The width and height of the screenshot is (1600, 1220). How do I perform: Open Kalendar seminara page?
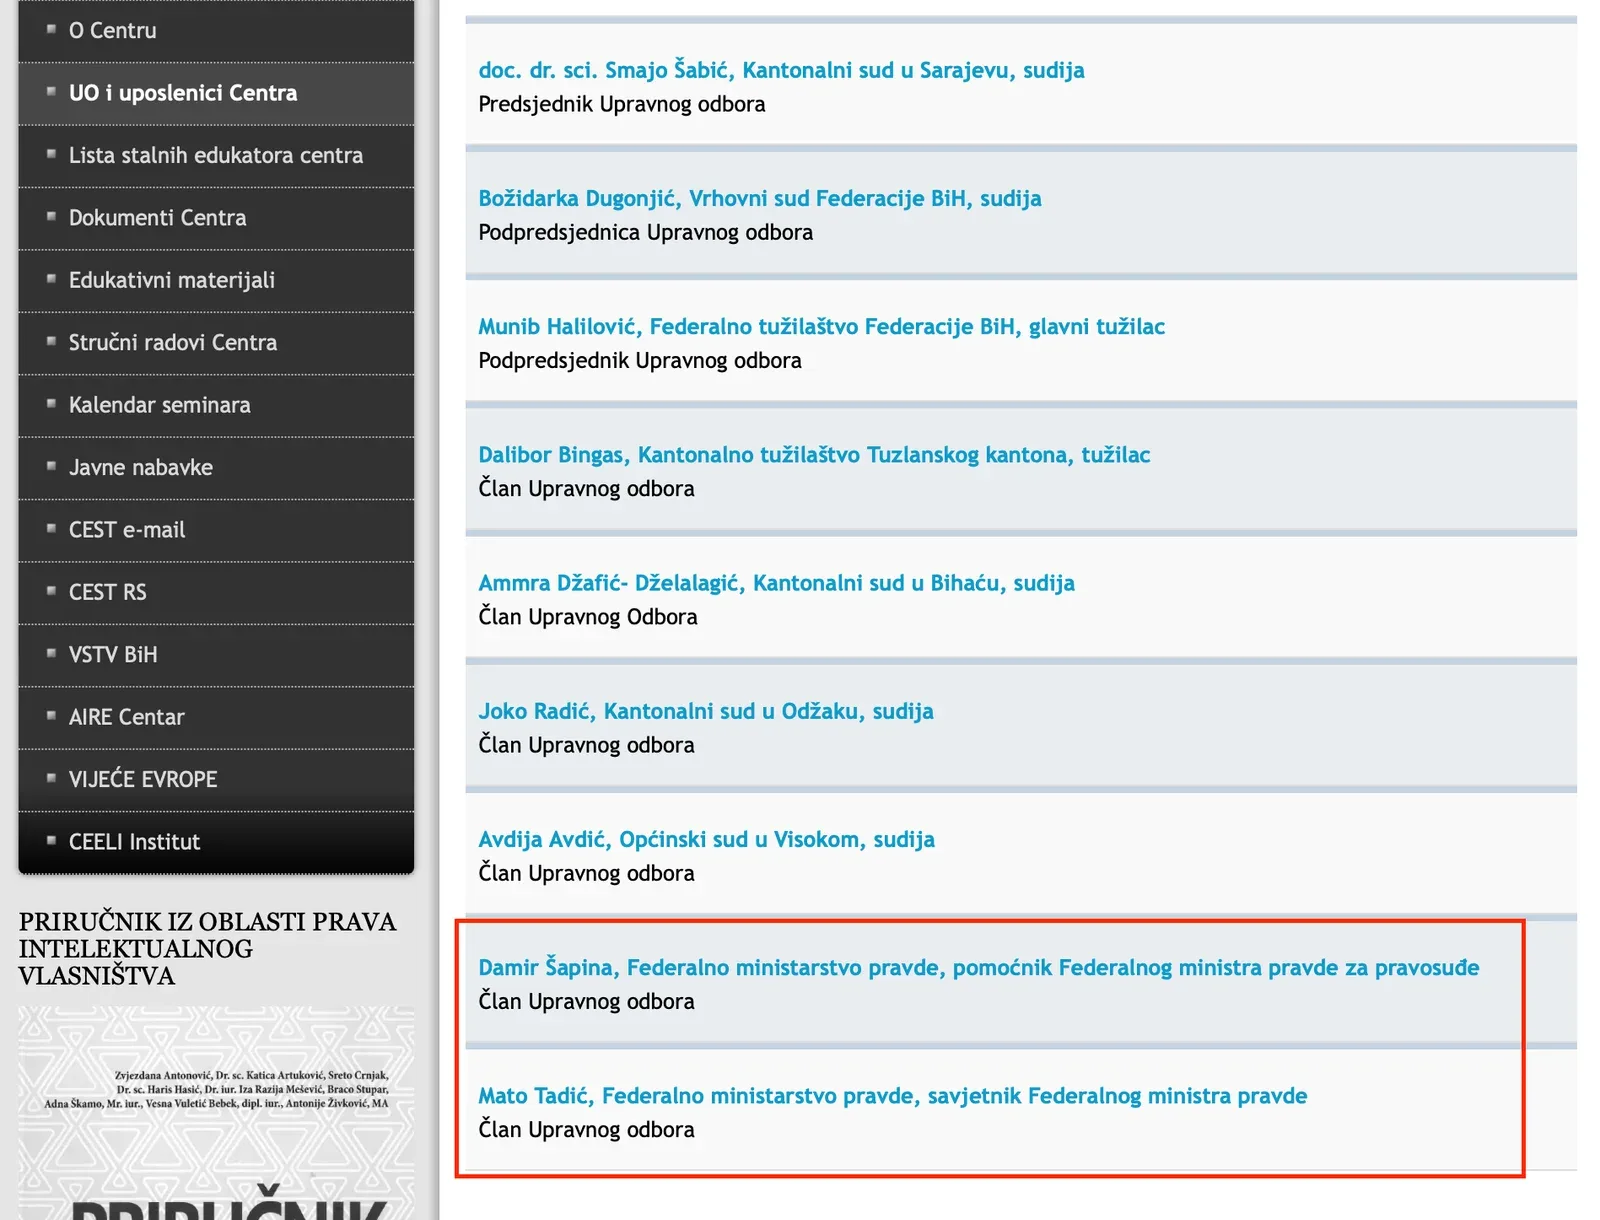pos(159,406)
